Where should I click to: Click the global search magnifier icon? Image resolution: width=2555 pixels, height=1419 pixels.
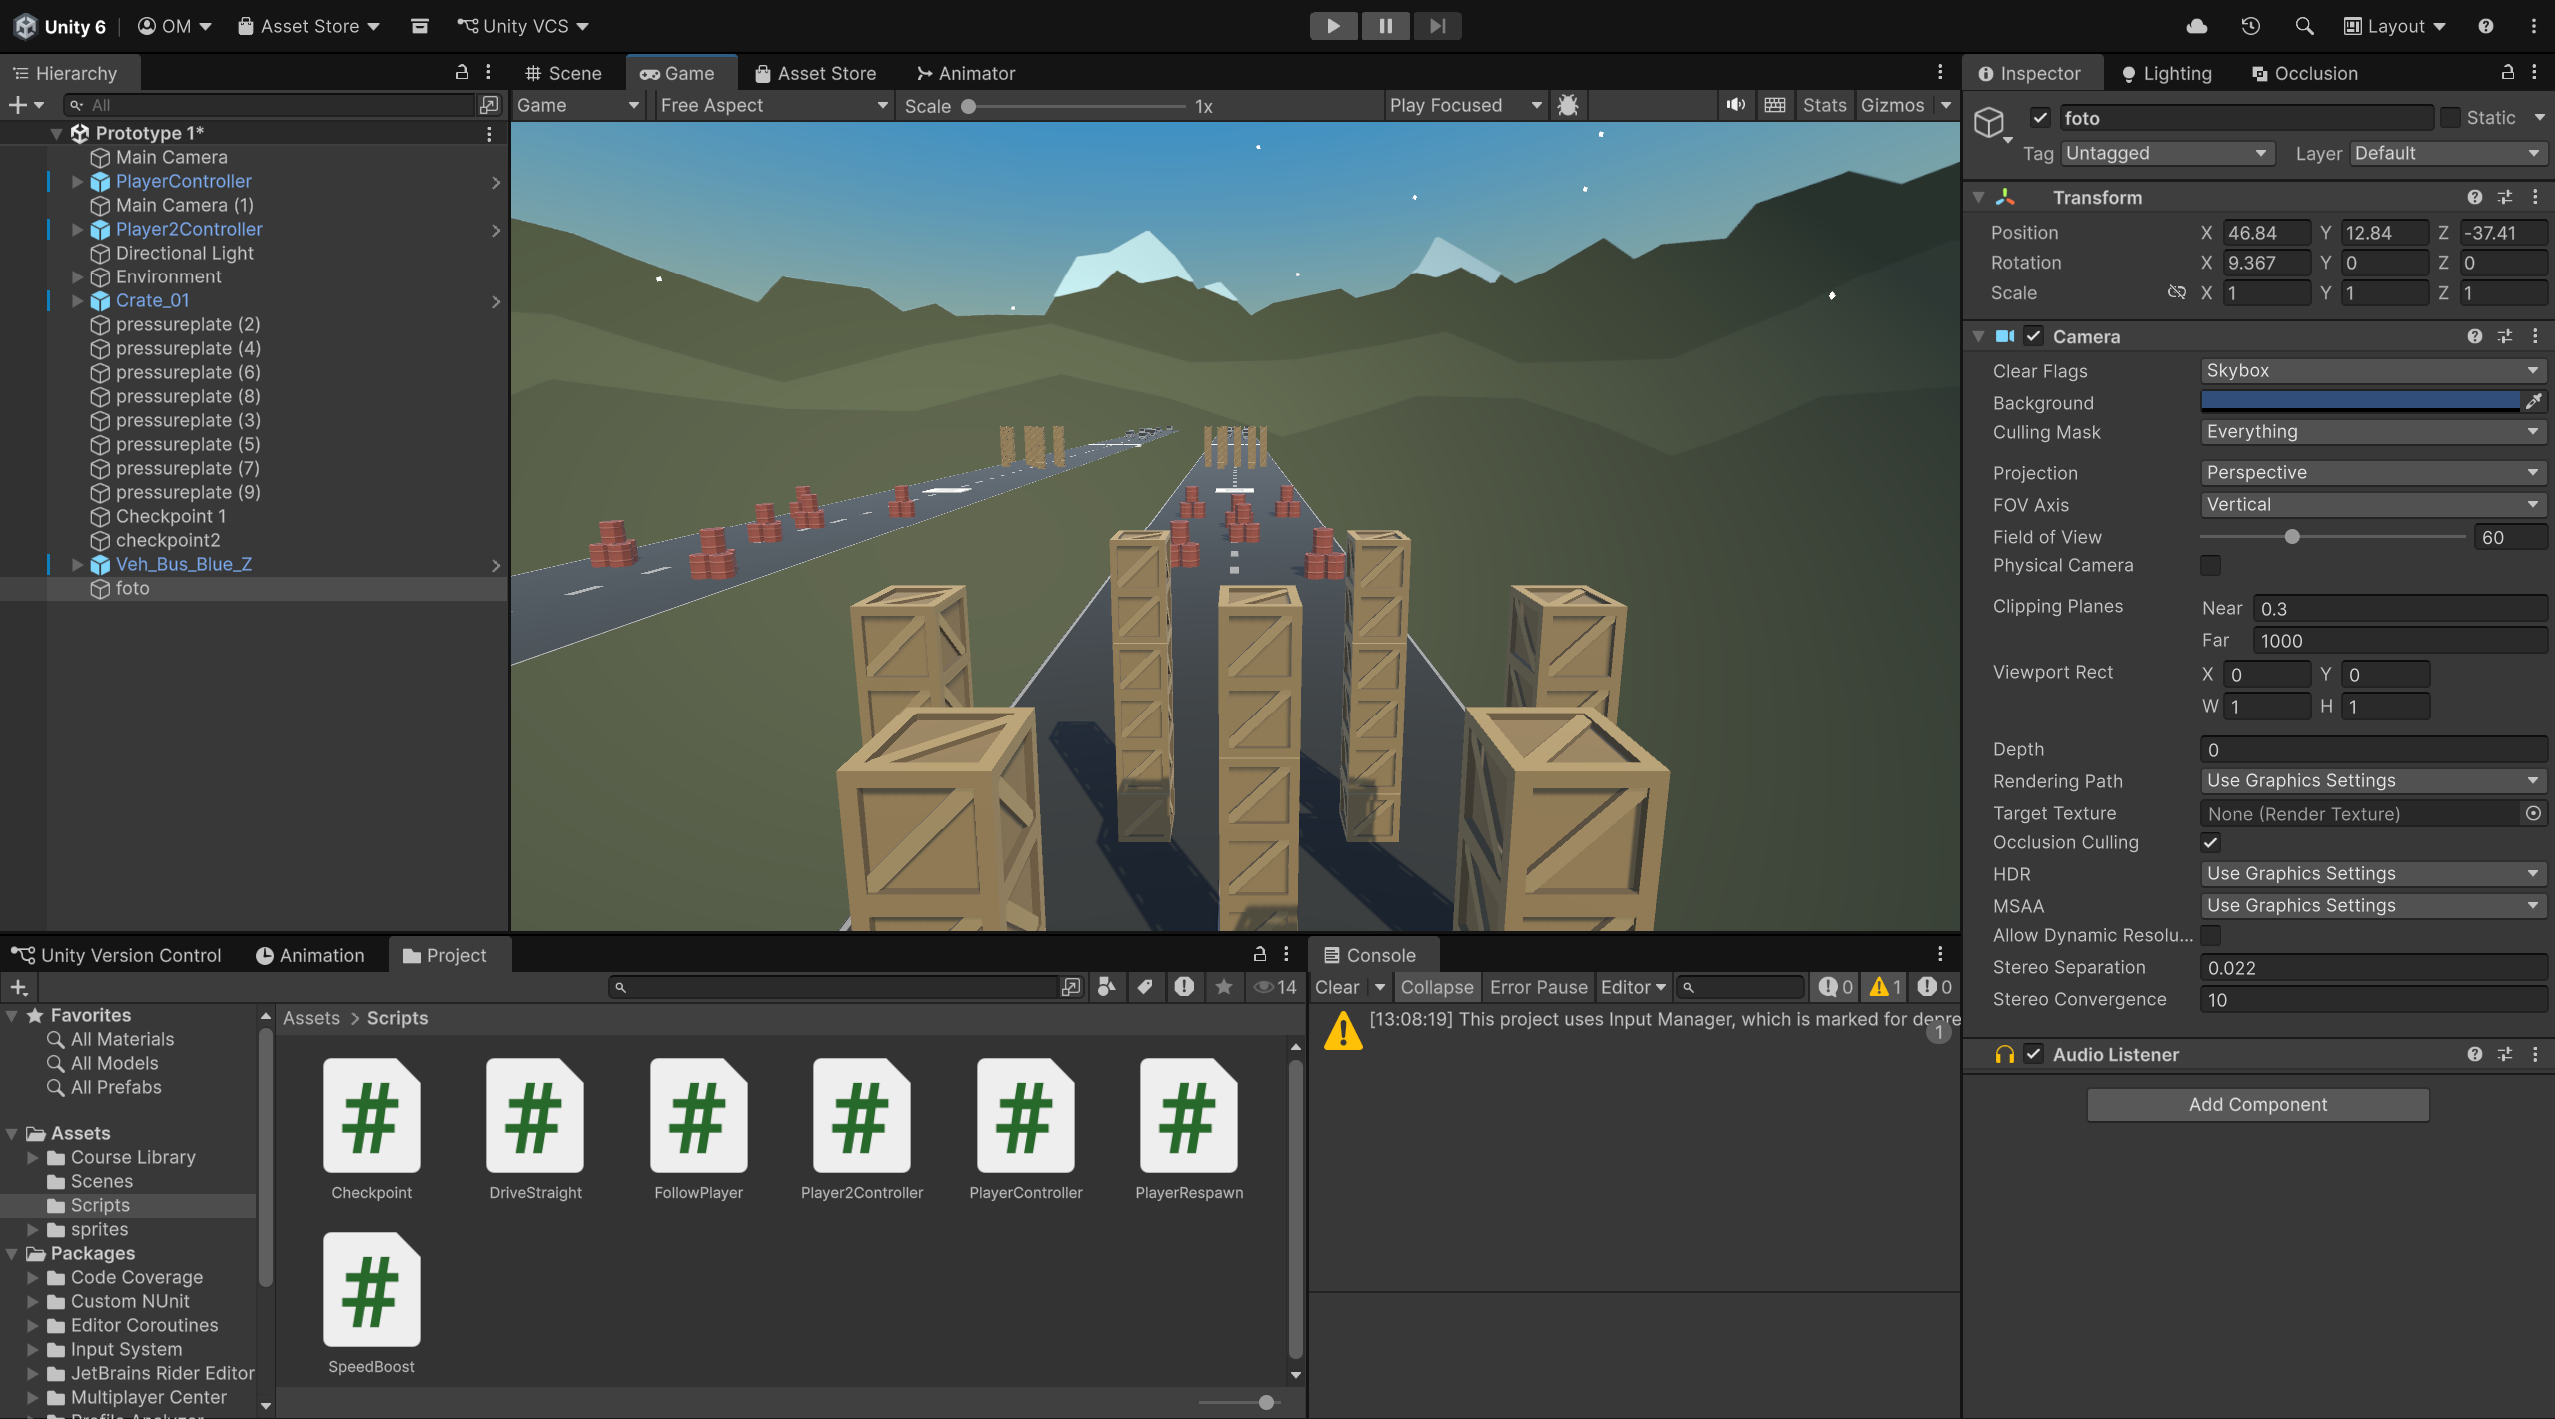pyautogui.click(x=2304, y=26)
